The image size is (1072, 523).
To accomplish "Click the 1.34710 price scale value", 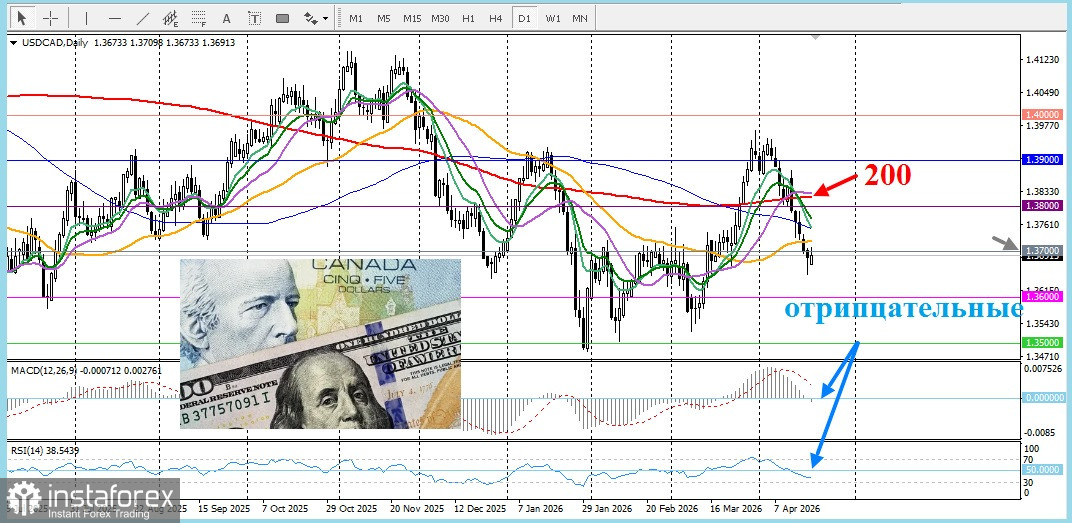I will (x=1043, y=356).
